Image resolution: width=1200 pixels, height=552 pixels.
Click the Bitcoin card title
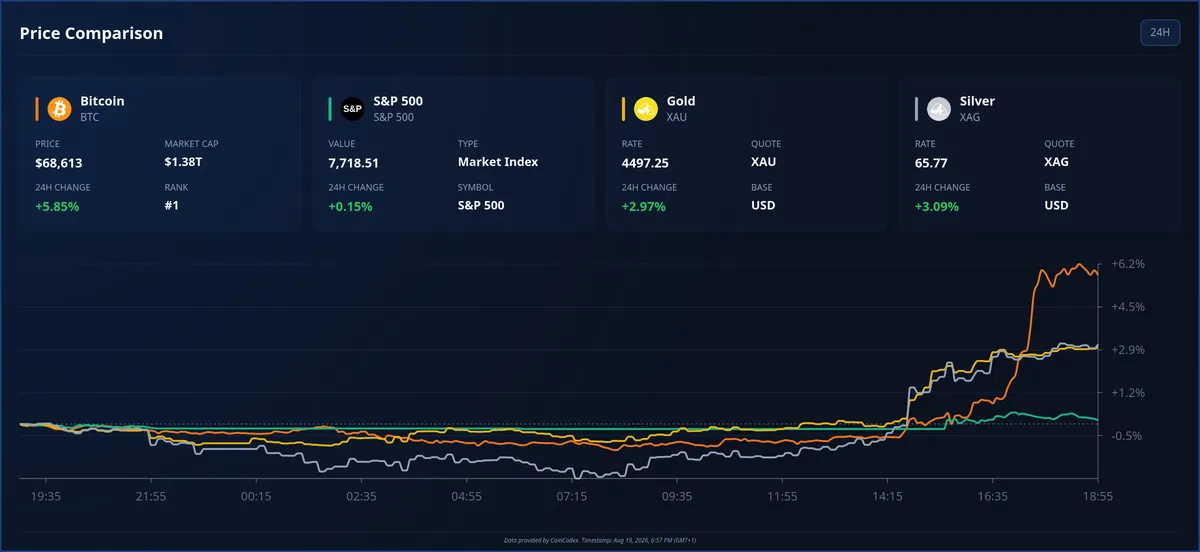(x=102, y=101)
